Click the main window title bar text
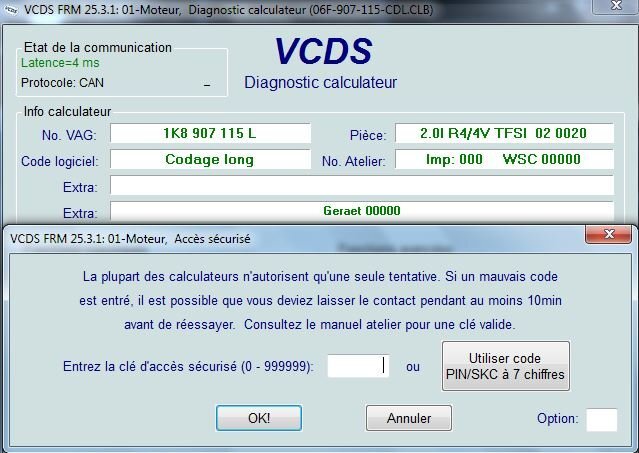This screenshot has width=639, height=453. (x=228, y=9)
